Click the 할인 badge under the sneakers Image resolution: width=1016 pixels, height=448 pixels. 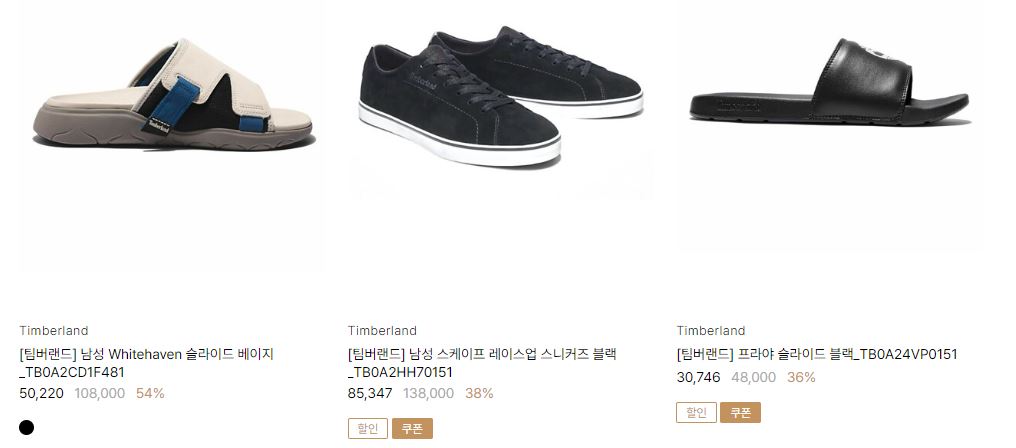pyautogui.click(x=367, y=429)
